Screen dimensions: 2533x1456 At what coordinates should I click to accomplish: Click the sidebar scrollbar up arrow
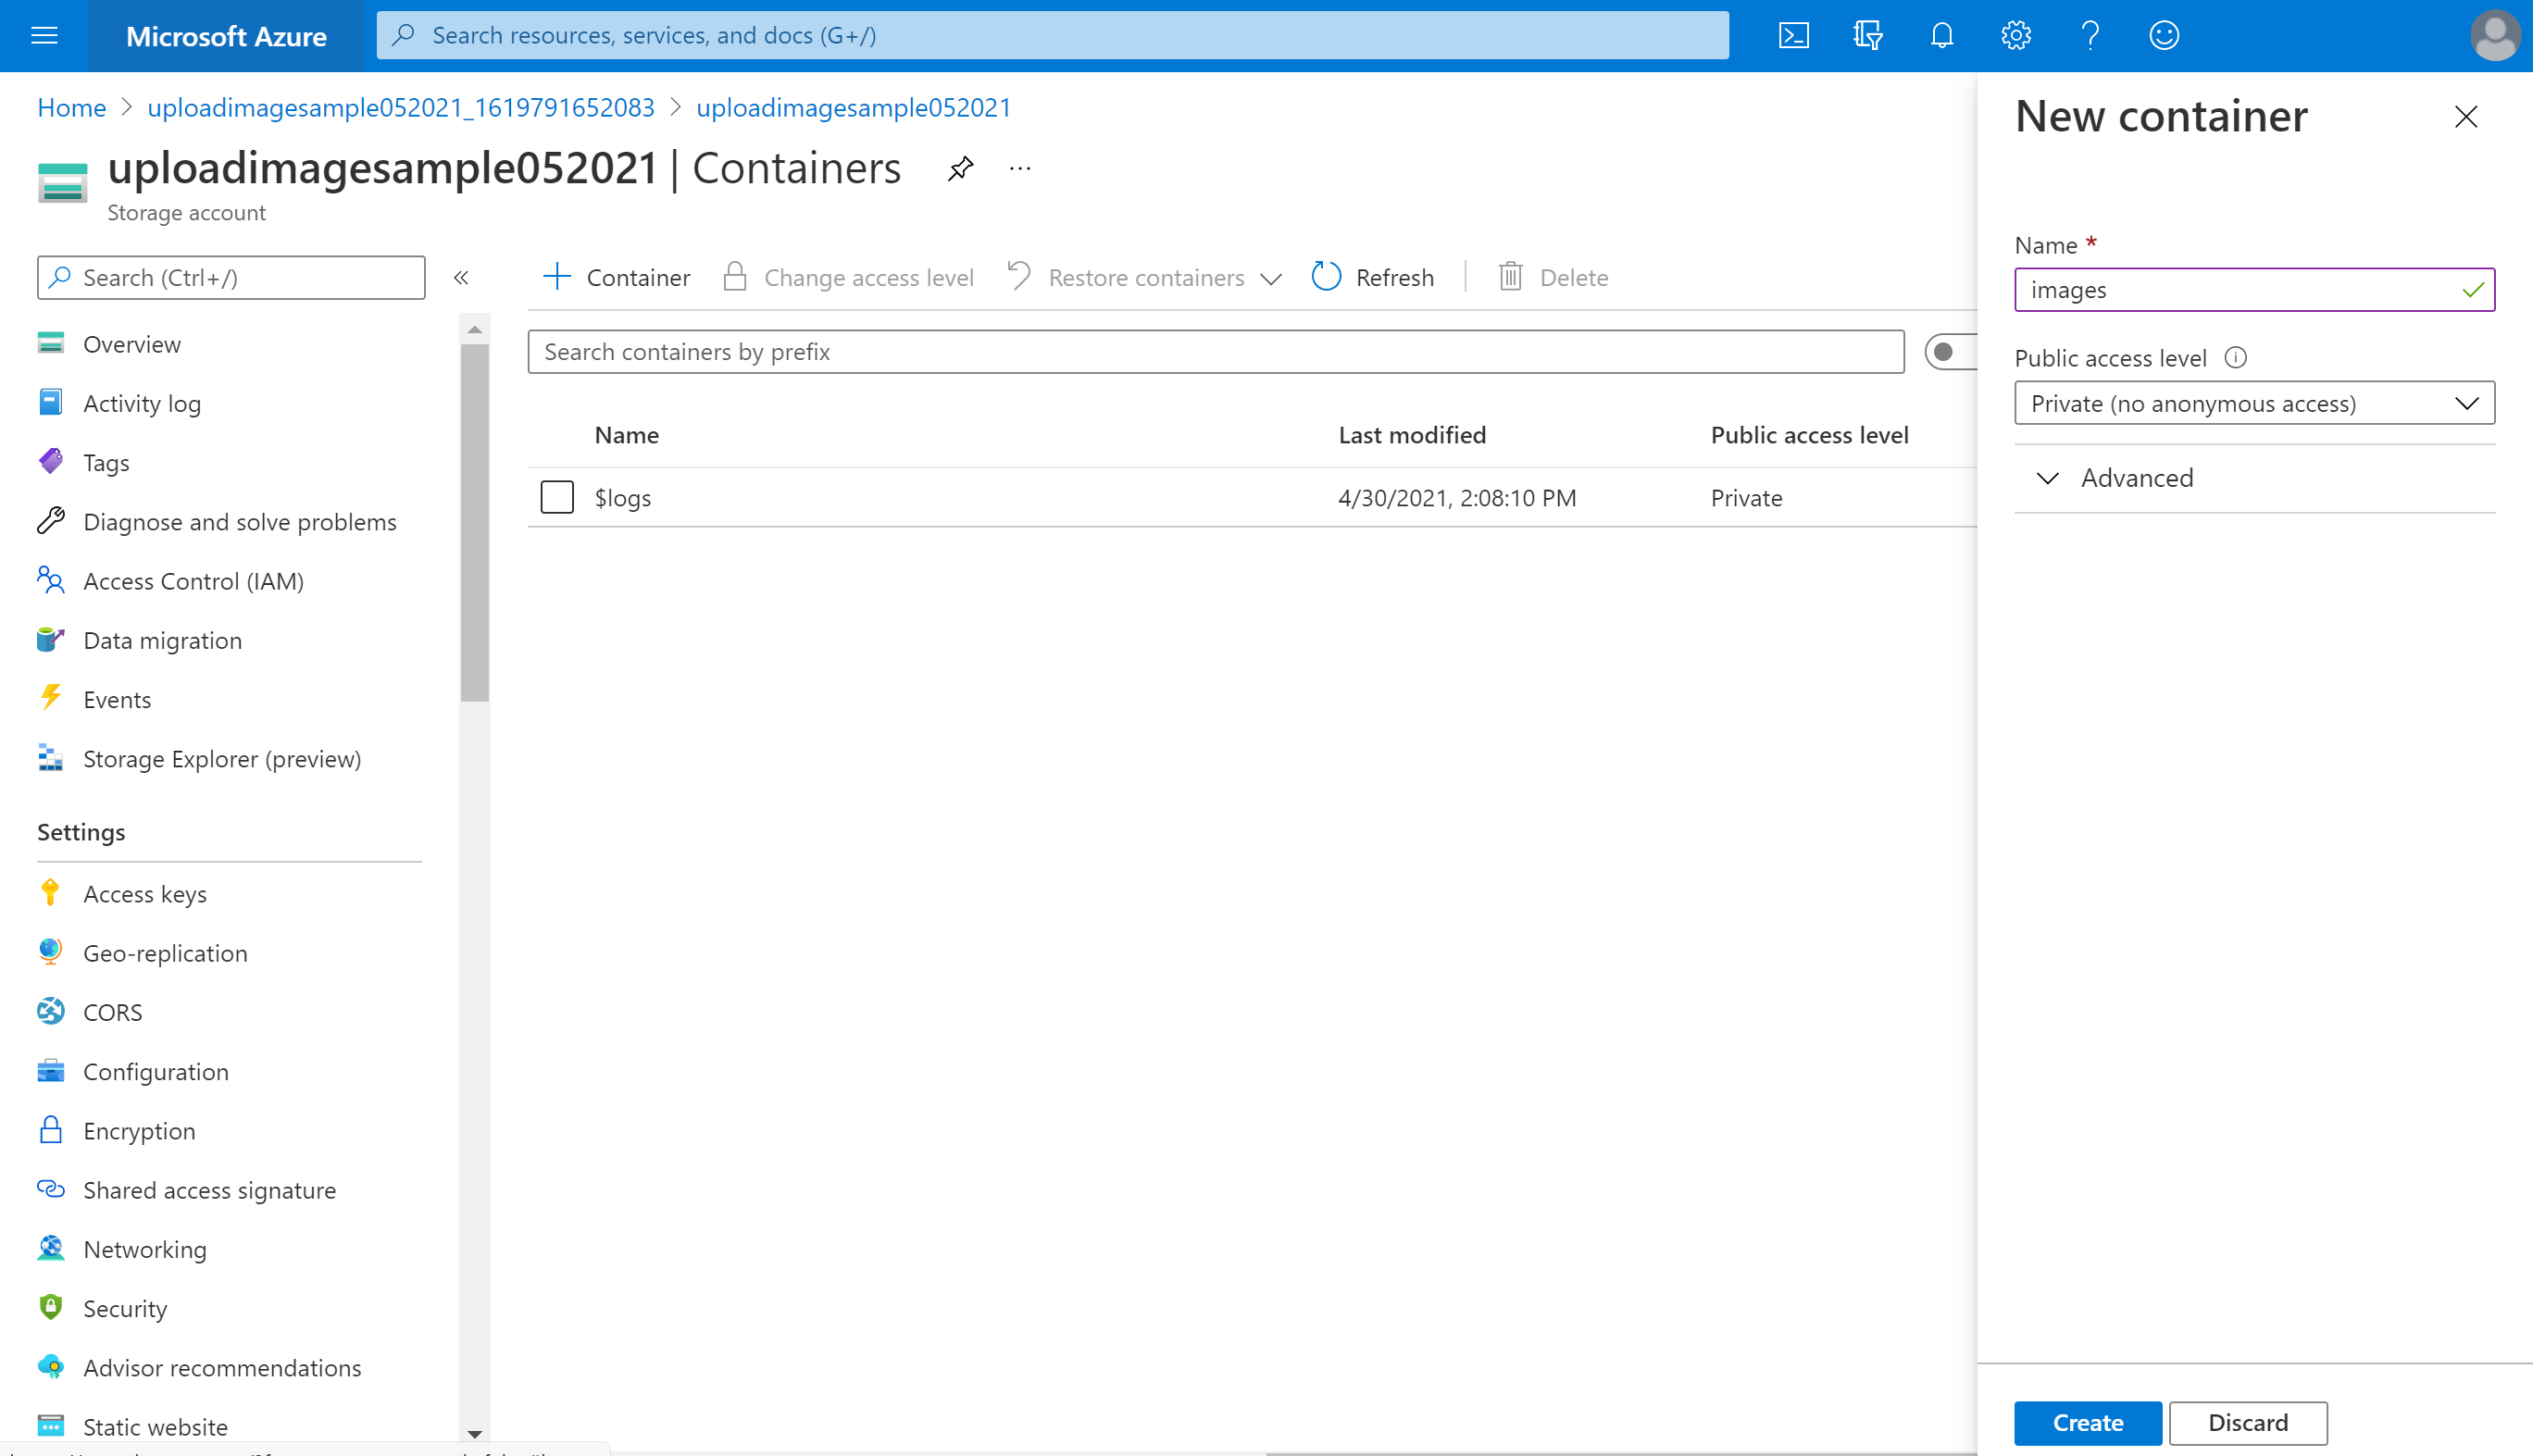475,329
